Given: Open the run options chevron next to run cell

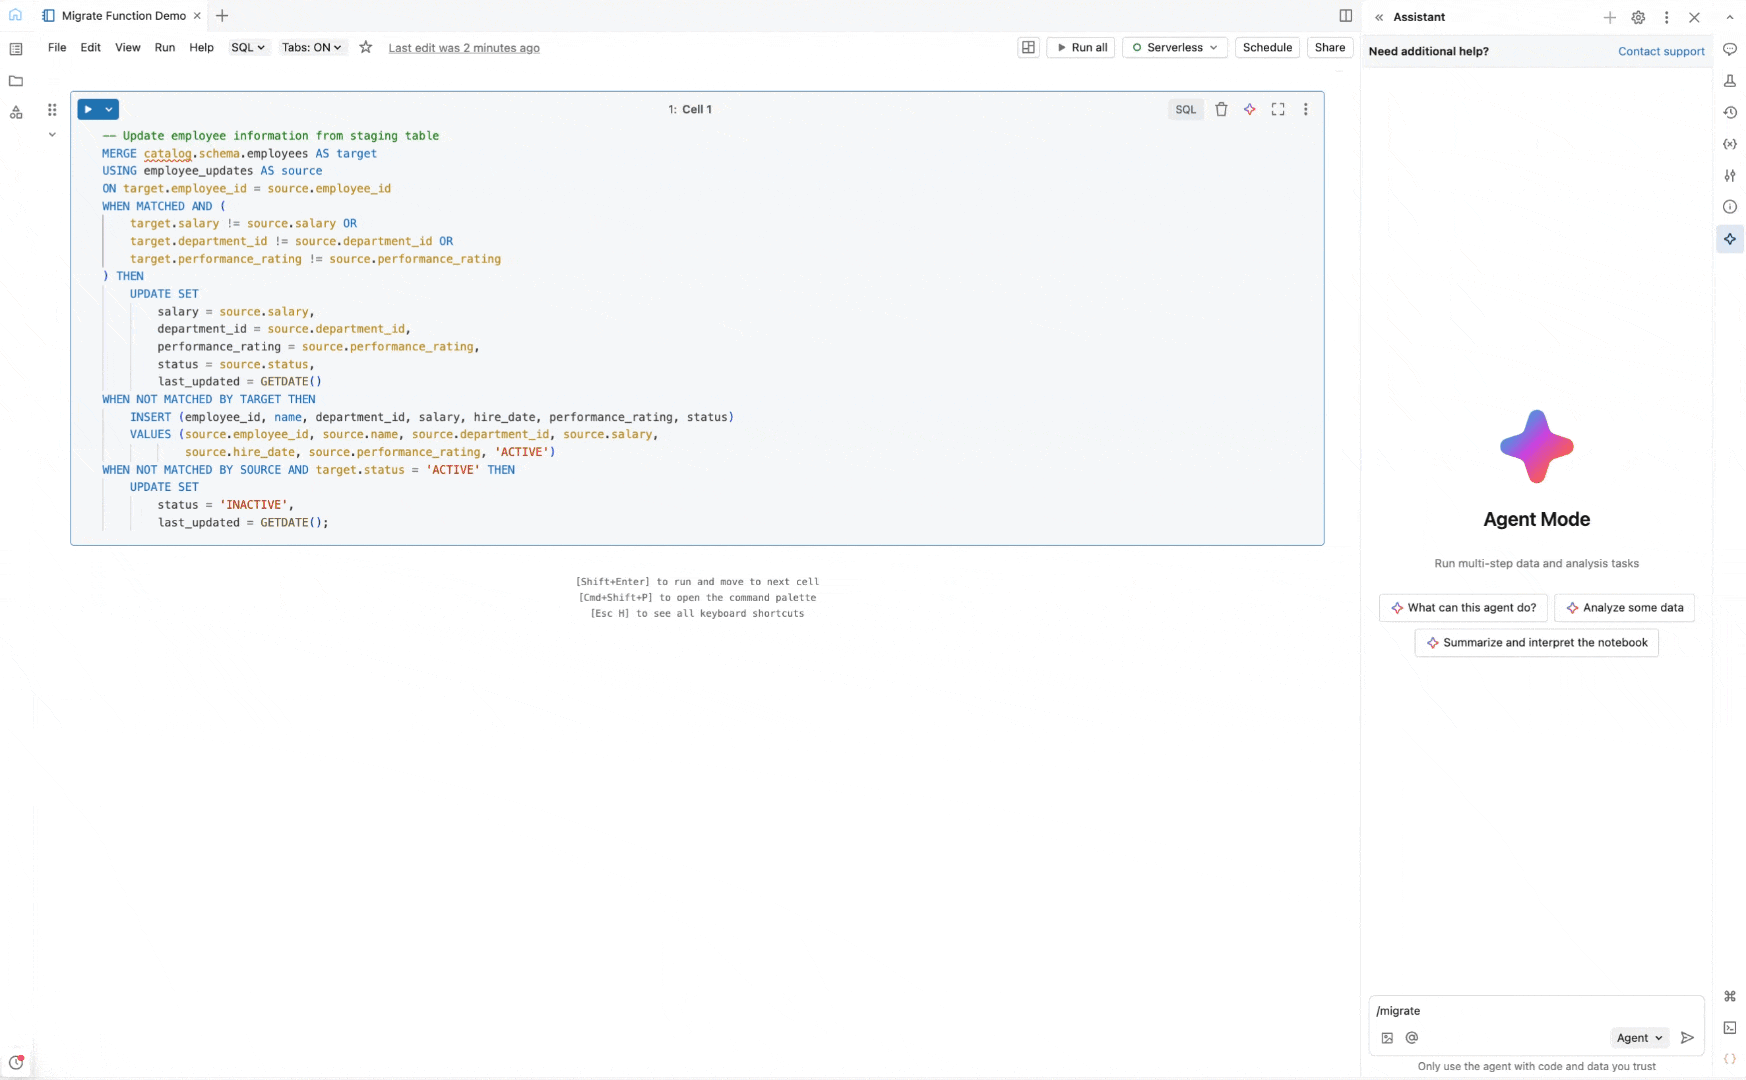Looking at the screenshot, I should click(109, 109).
